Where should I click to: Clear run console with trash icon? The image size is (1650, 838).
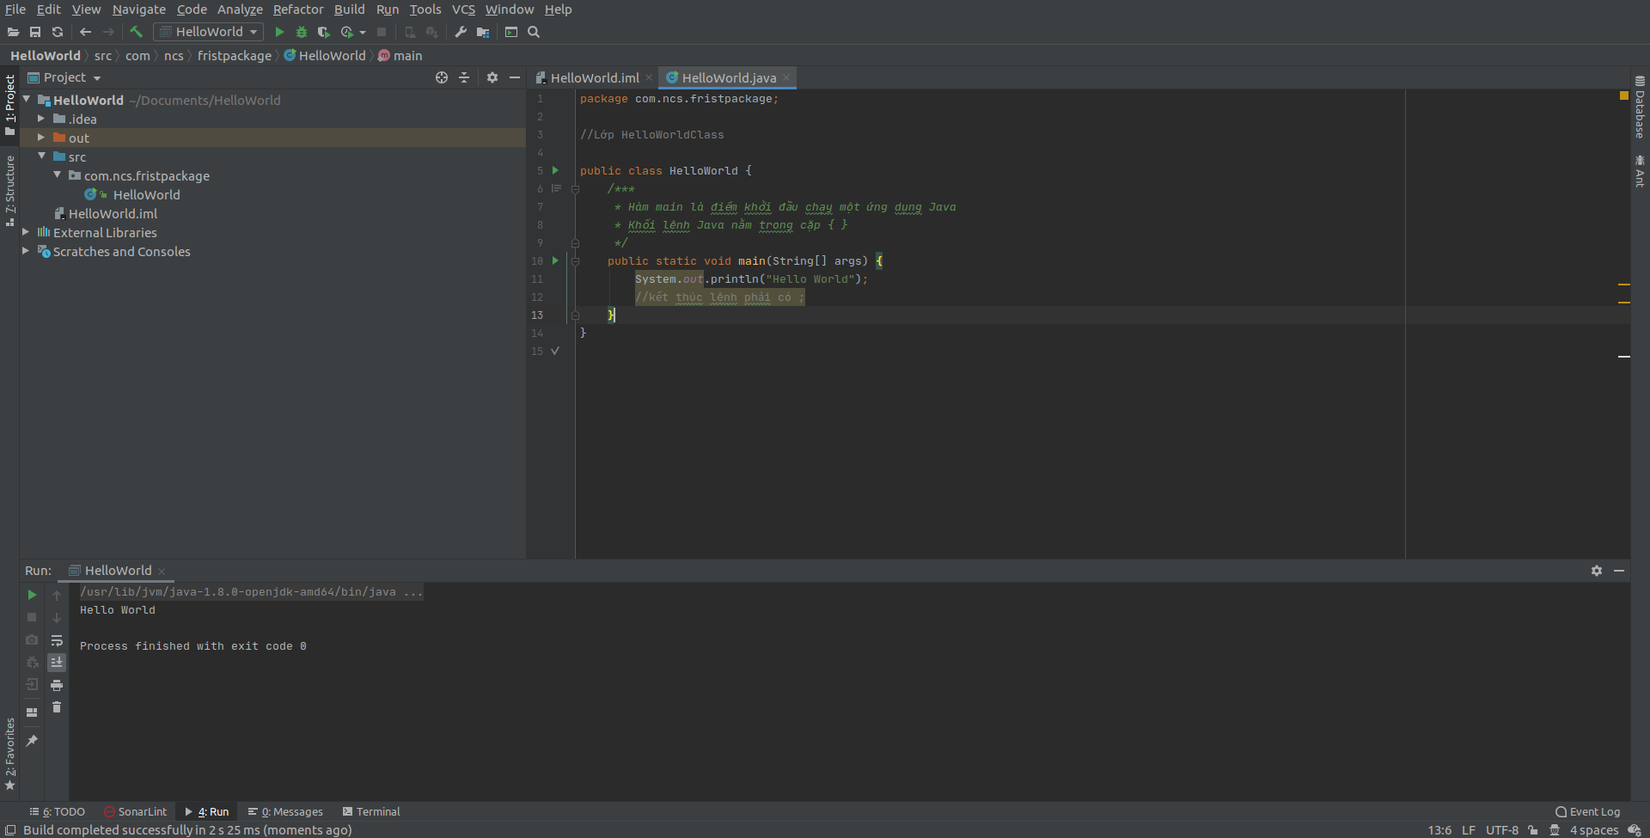(57, 707)
